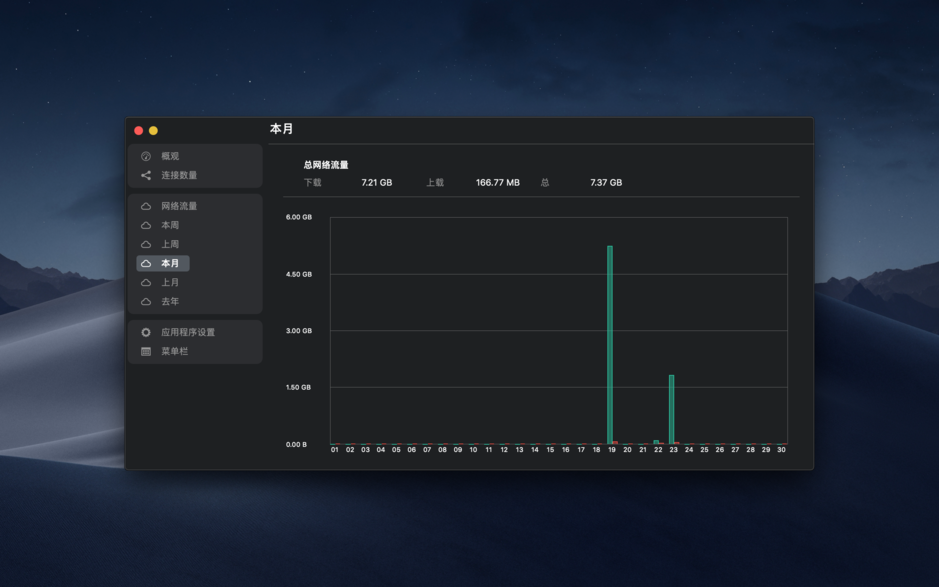939x587 pixels.
Task: Select the 本月 sidebar entry
Action: (x=163, y=264)
